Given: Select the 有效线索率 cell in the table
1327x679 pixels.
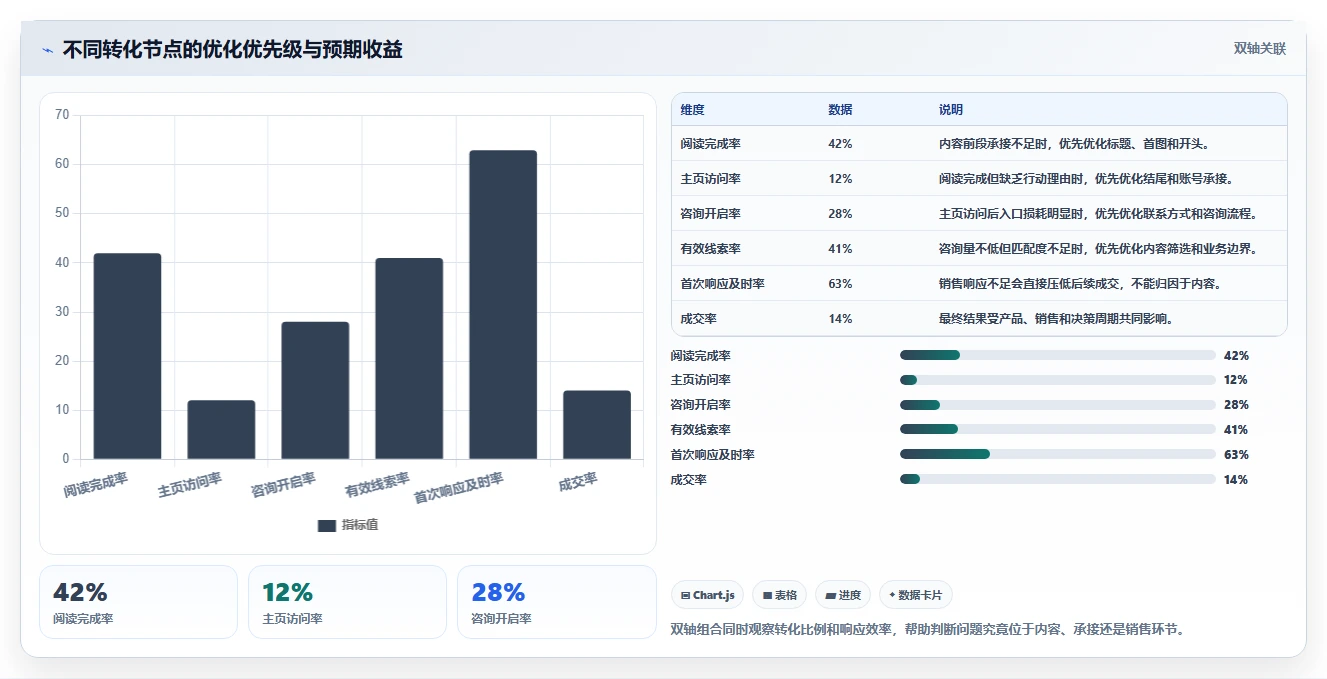Looking at the screenshot, I should point(710,249).
